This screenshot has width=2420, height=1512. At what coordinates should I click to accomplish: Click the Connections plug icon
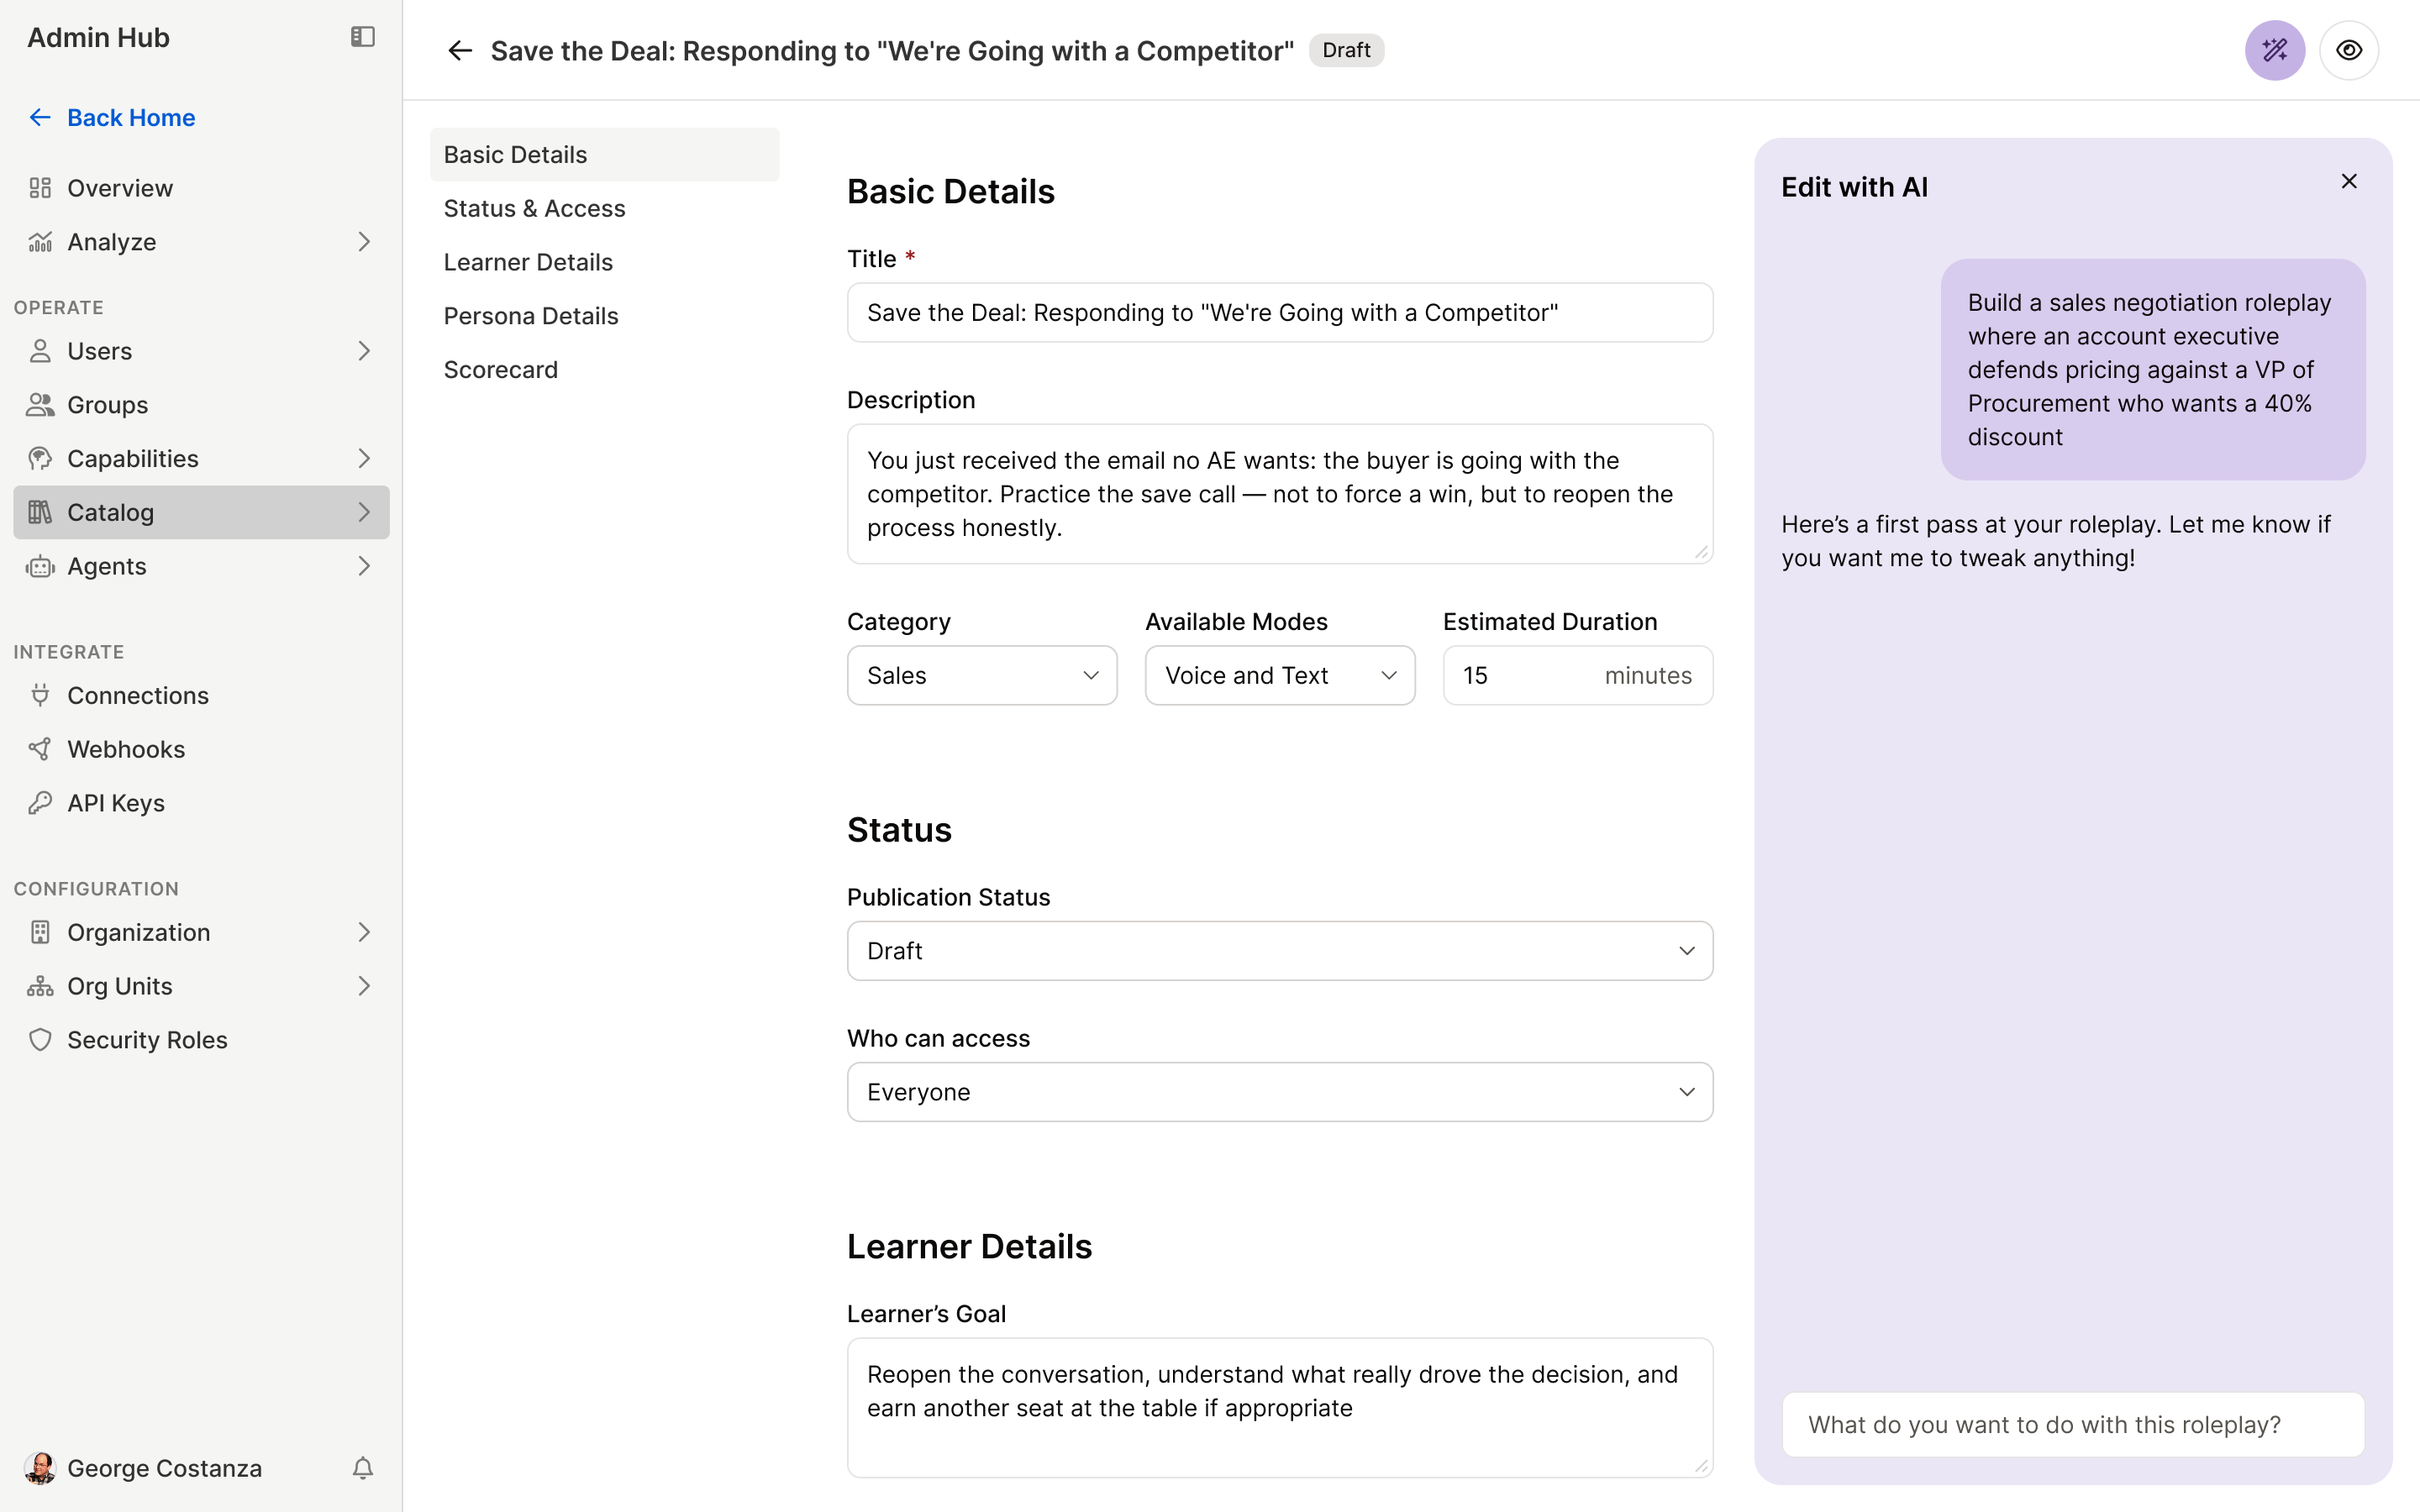tap(40, 695)
